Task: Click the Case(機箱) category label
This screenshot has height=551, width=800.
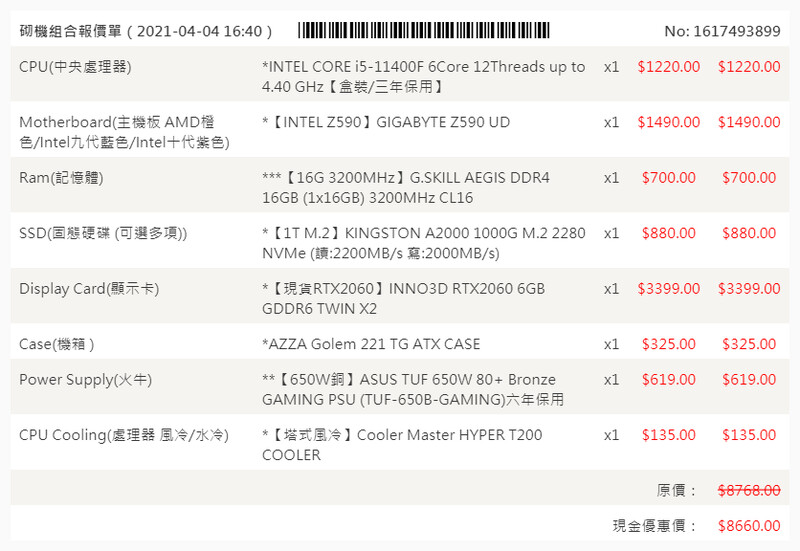Action: coord(57,344)
